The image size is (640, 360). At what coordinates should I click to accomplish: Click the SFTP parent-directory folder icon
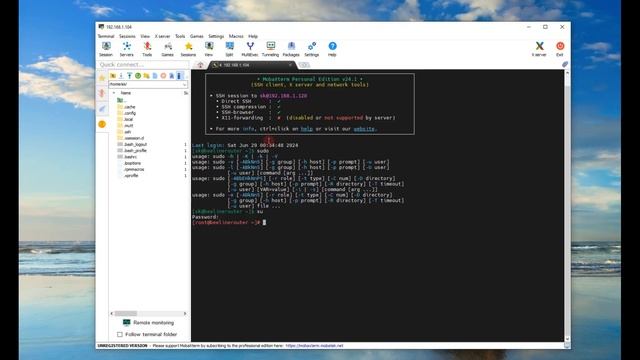coord(113,76)
